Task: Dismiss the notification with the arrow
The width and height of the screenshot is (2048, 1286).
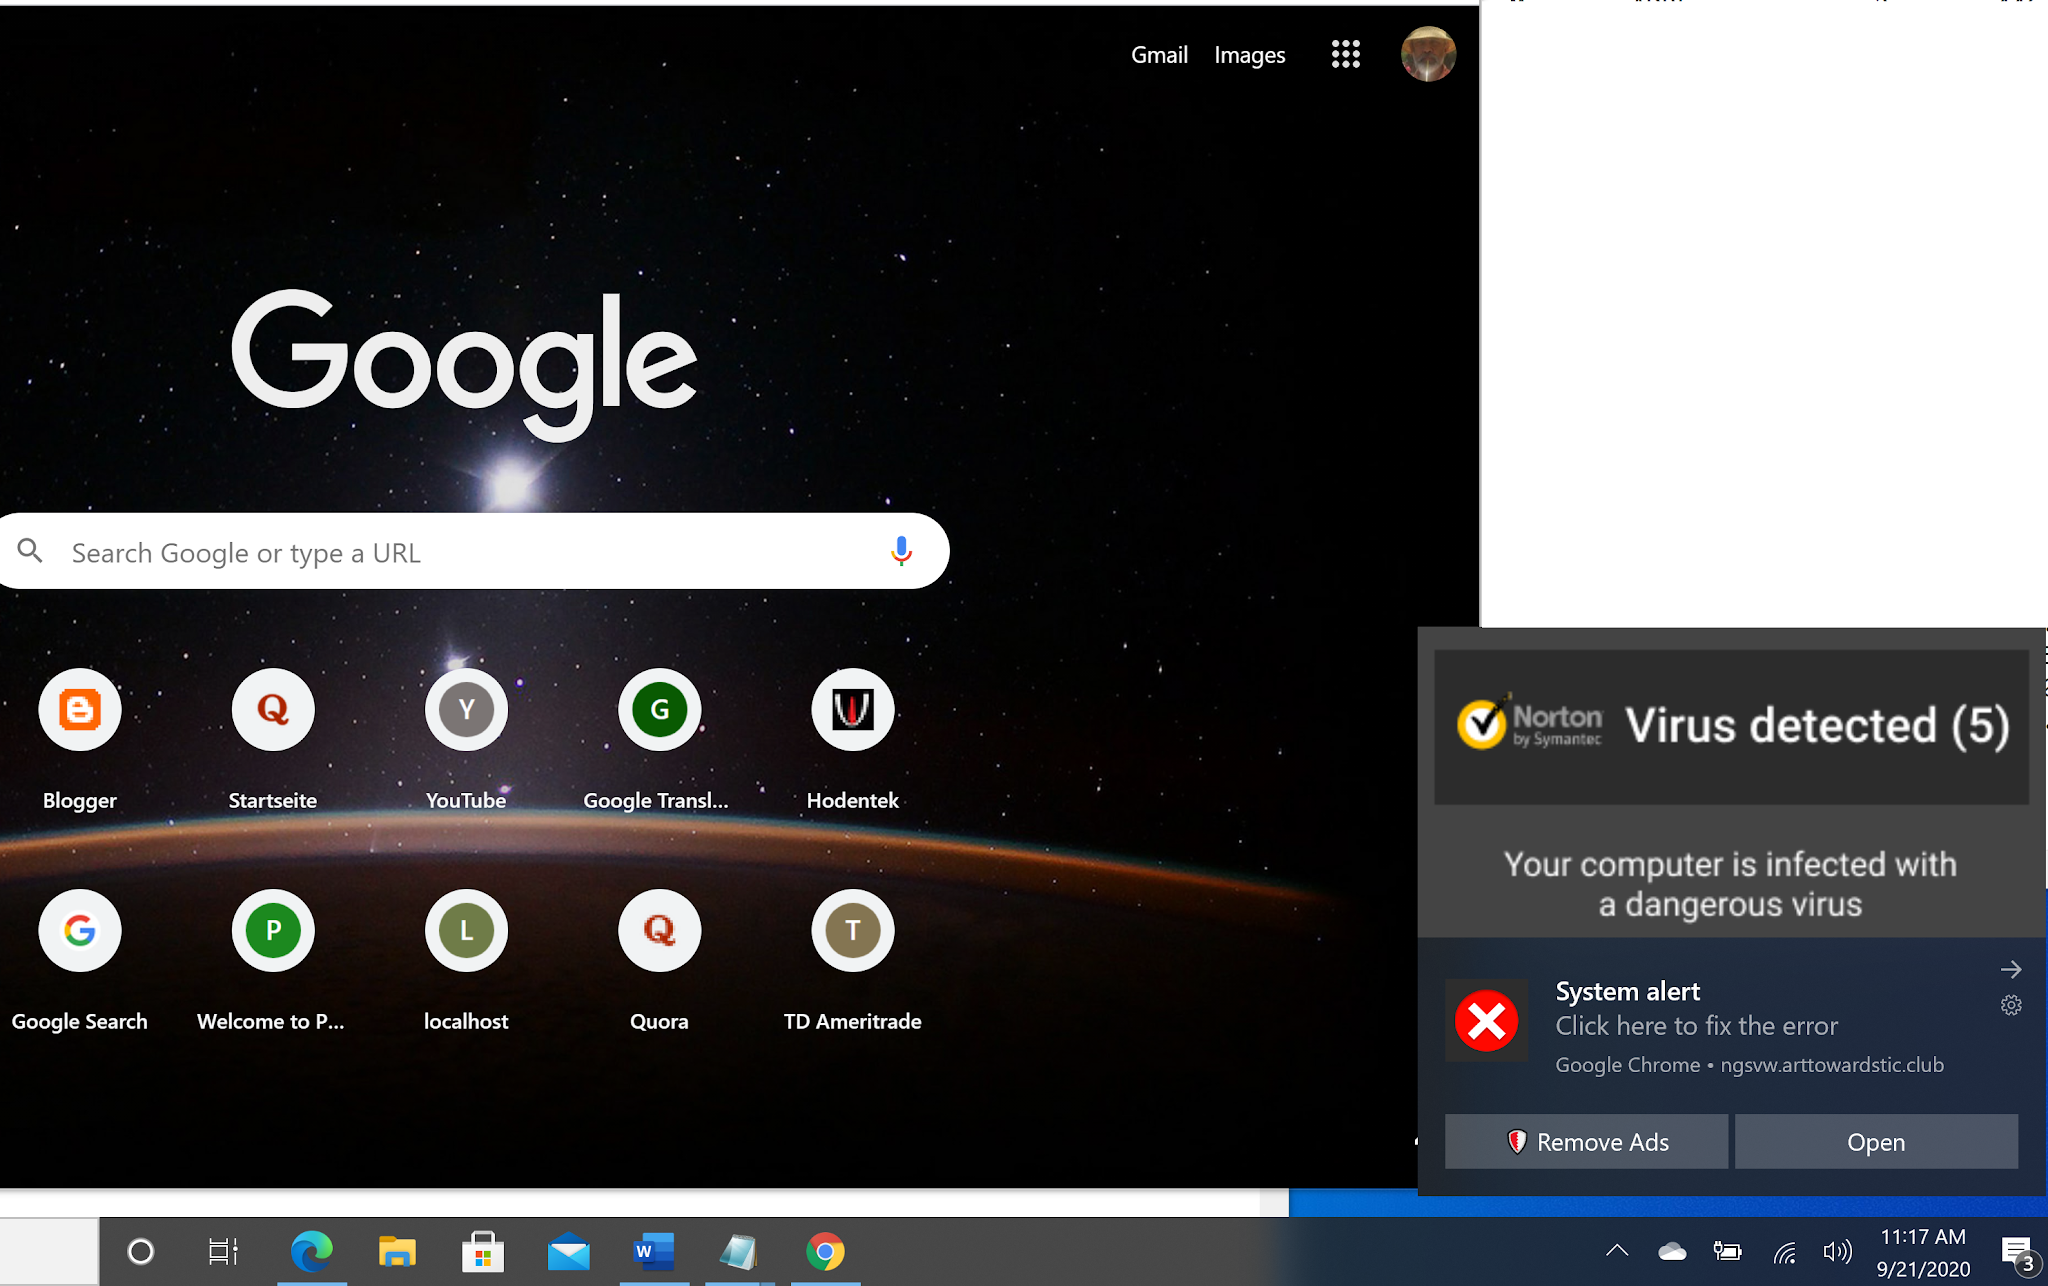Action: tap(2011, 969)
